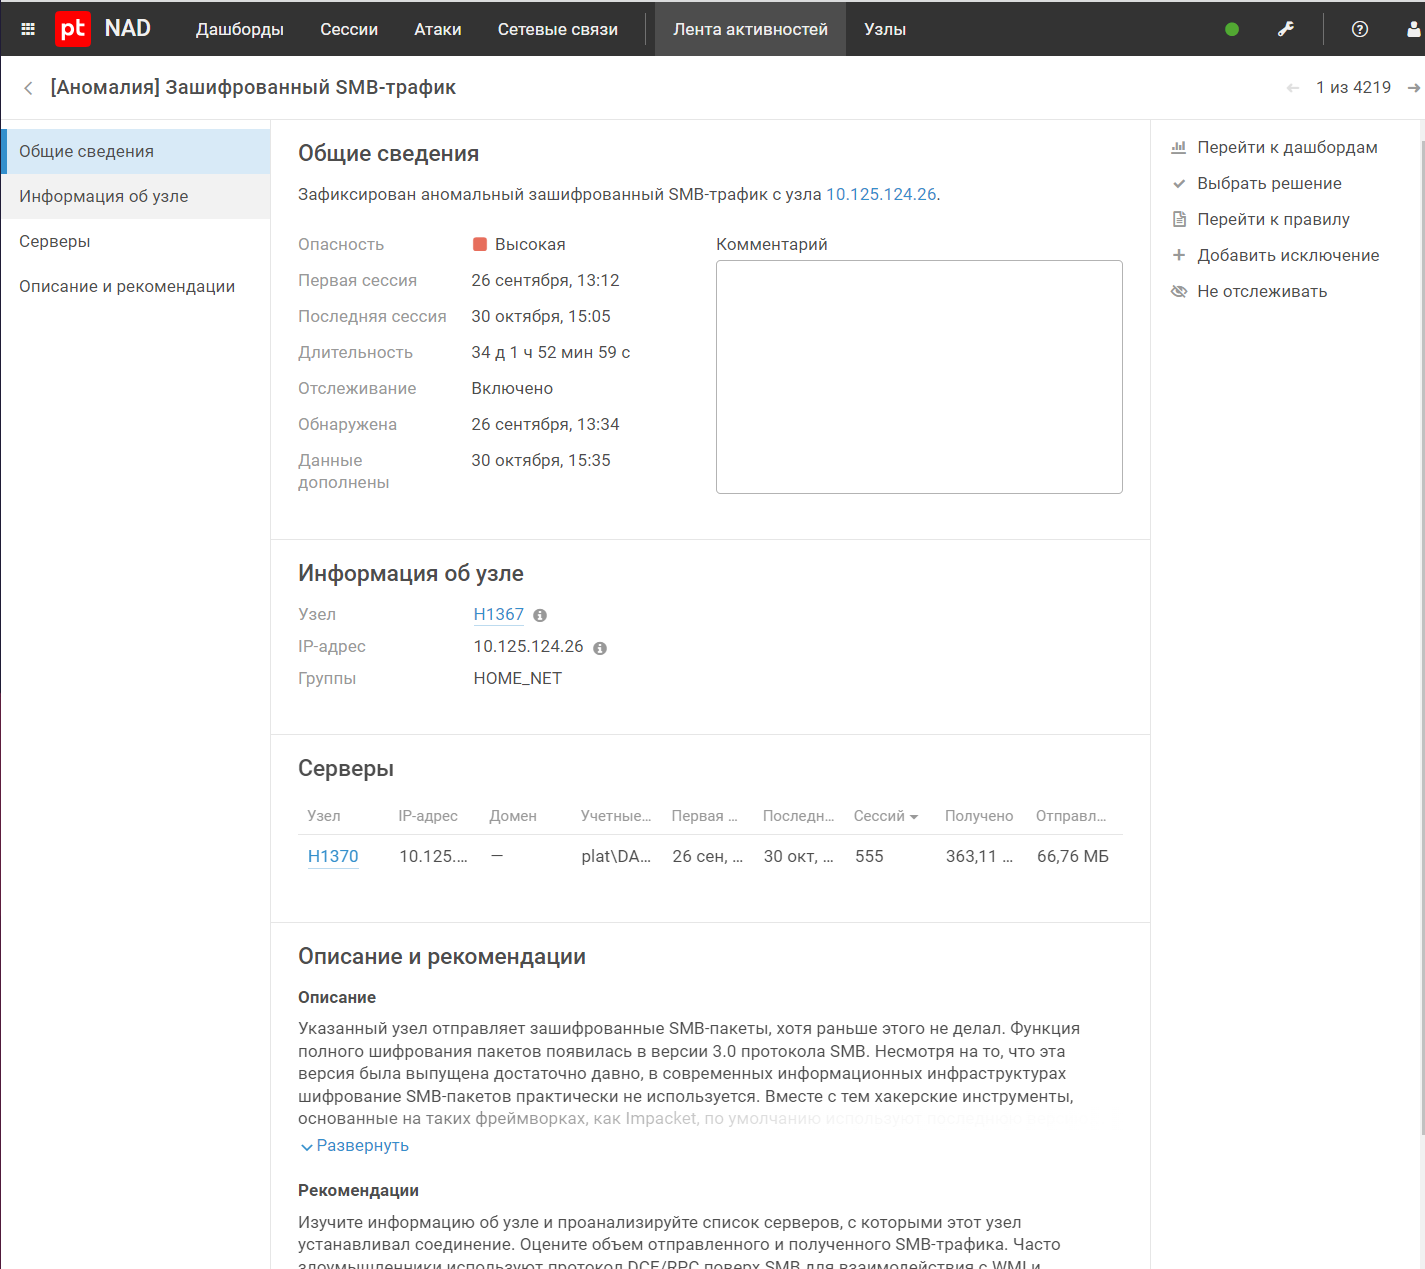Click the document icon beside Перейти к правилу

(x=1179, y=219)
